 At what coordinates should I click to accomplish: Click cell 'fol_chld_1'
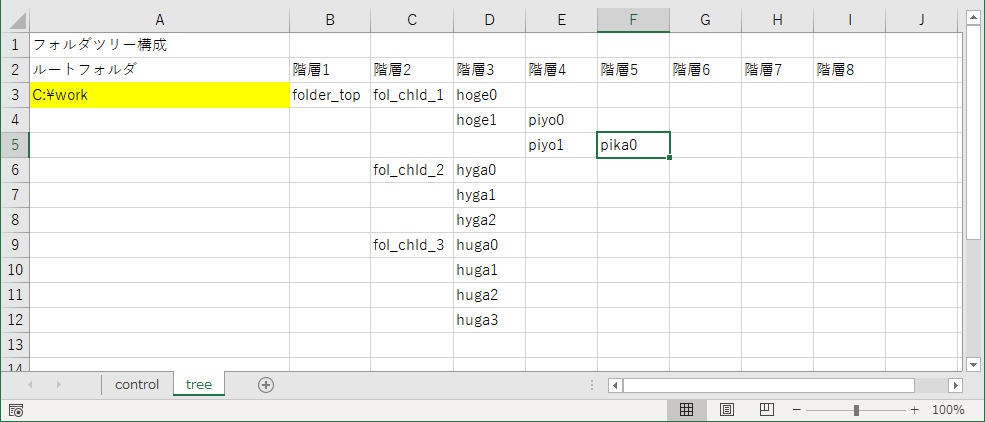coord(411,95)
